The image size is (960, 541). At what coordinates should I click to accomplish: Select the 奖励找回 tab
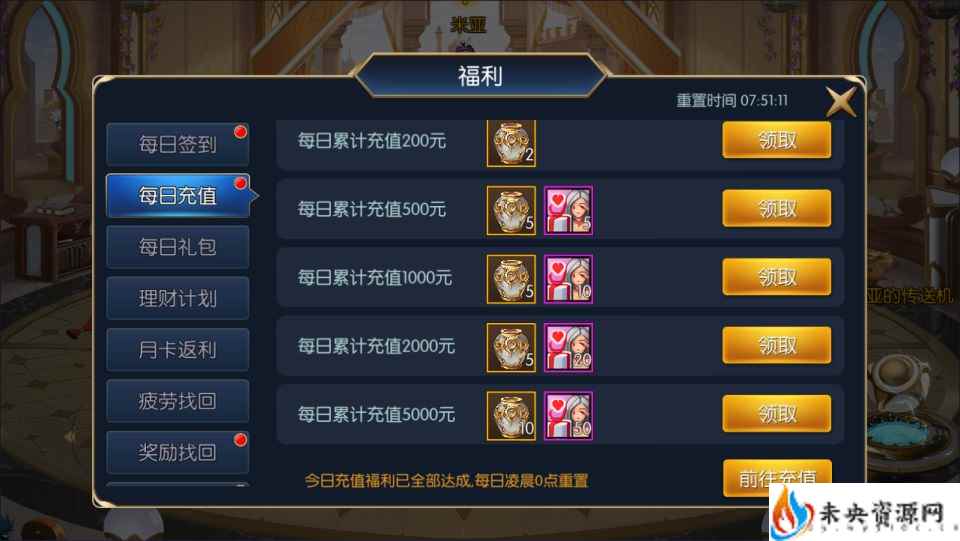tap(178, 453)
